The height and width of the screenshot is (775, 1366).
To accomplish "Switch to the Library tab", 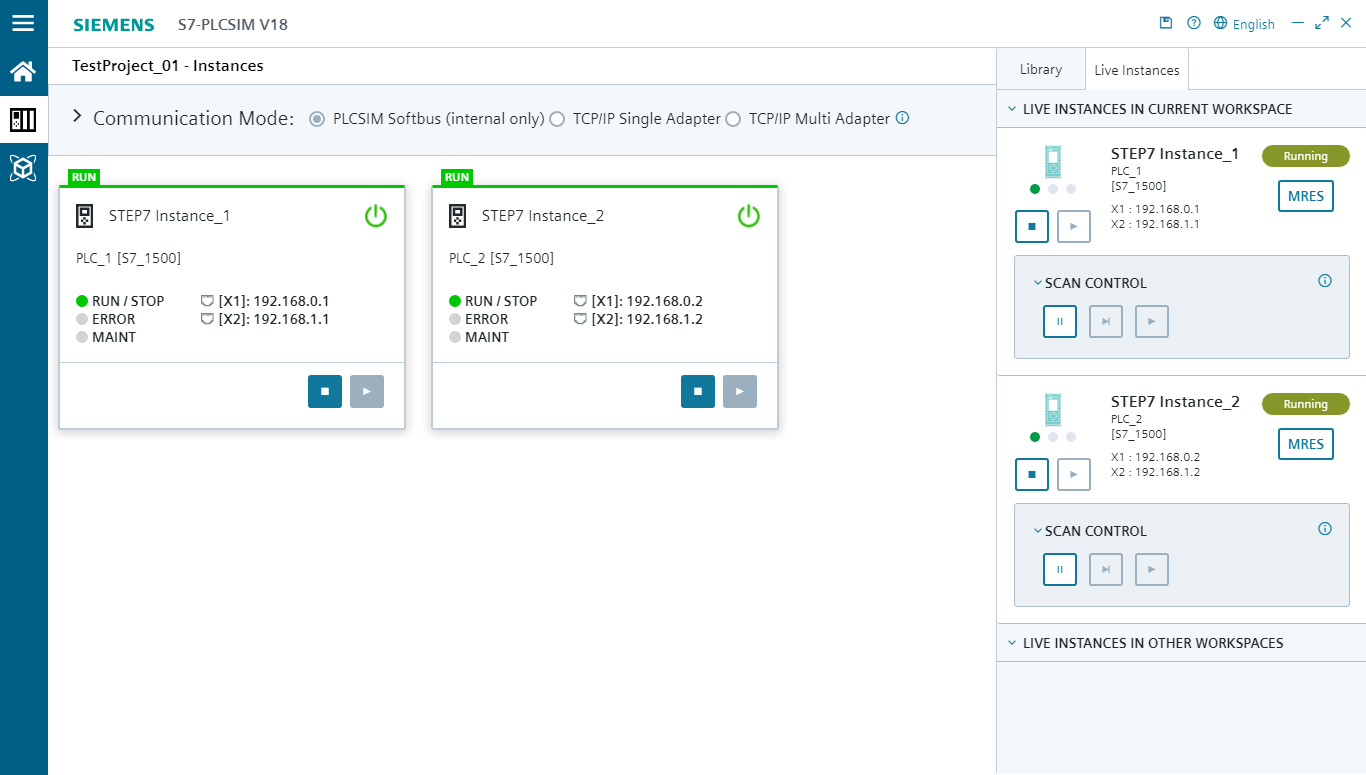I will 1040,69.
